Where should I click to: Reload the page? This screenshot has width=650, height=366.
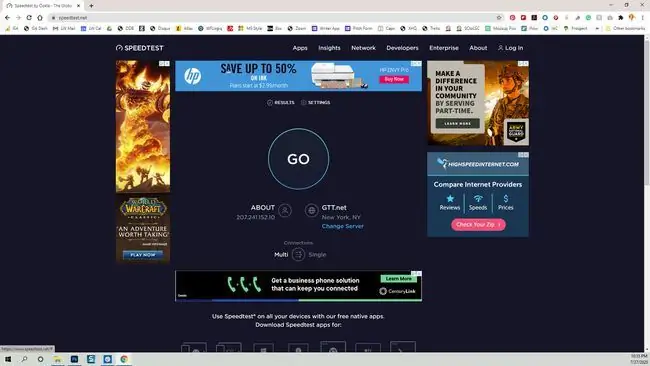click(29, 17)
